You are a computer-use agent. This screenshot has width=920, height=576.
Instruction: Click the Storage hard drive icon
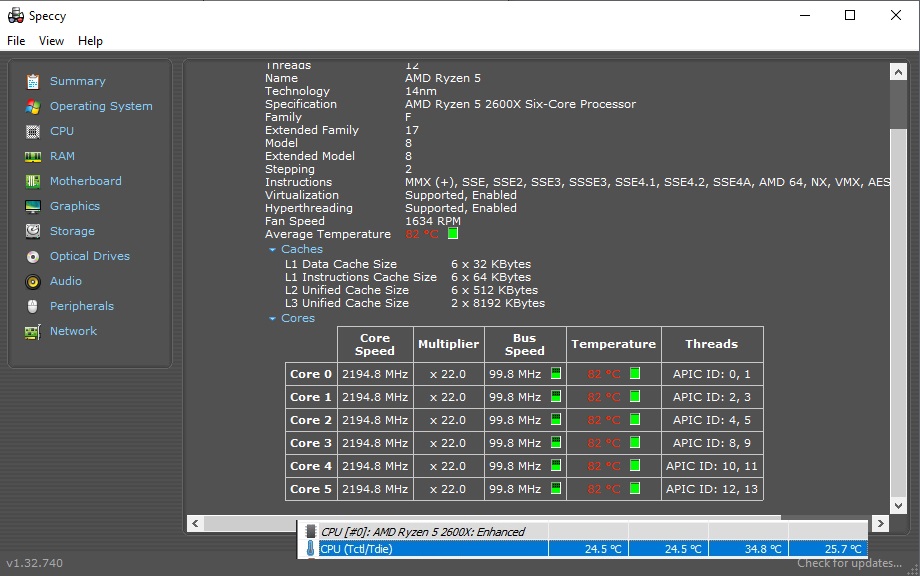[x=33, y=231]
